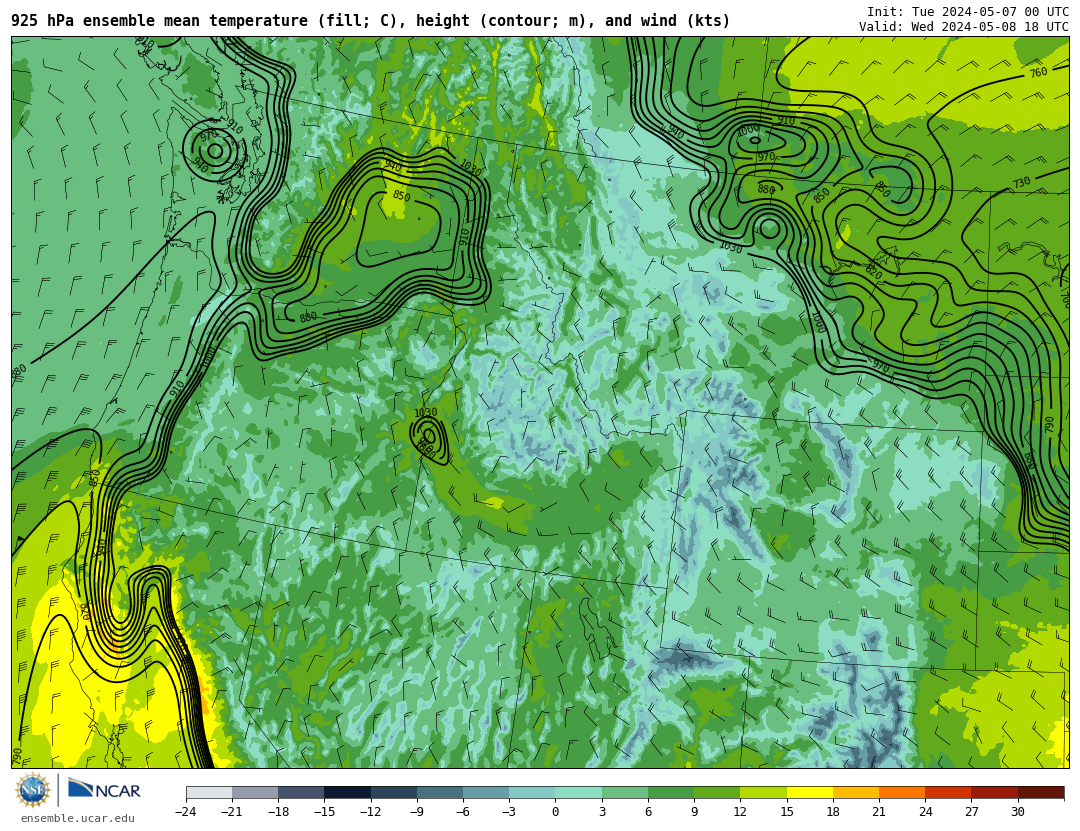Click the 21 colorbar tick label
The image size is (1080, 831).
879,812
